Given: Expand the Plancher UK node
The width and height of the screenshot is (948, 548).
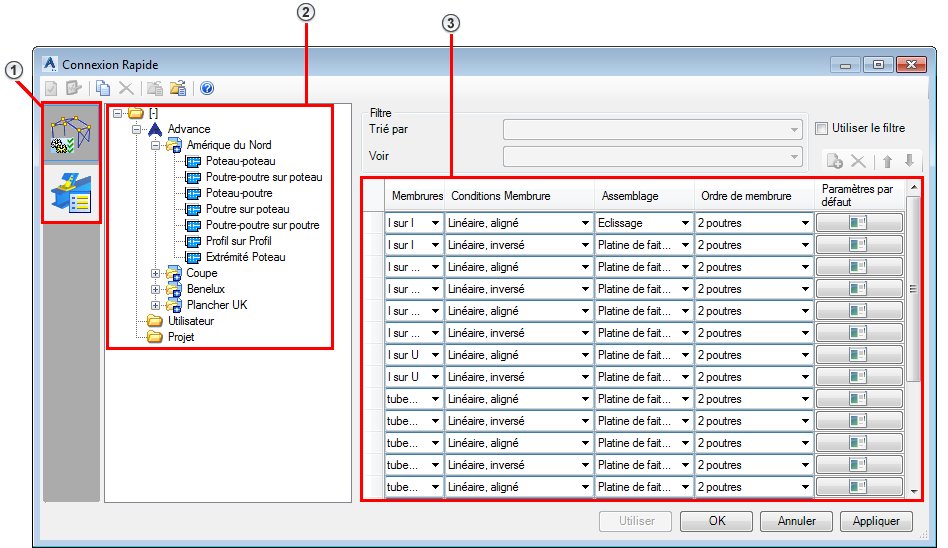Looking at the screenshot, I should tap(155, 305).
